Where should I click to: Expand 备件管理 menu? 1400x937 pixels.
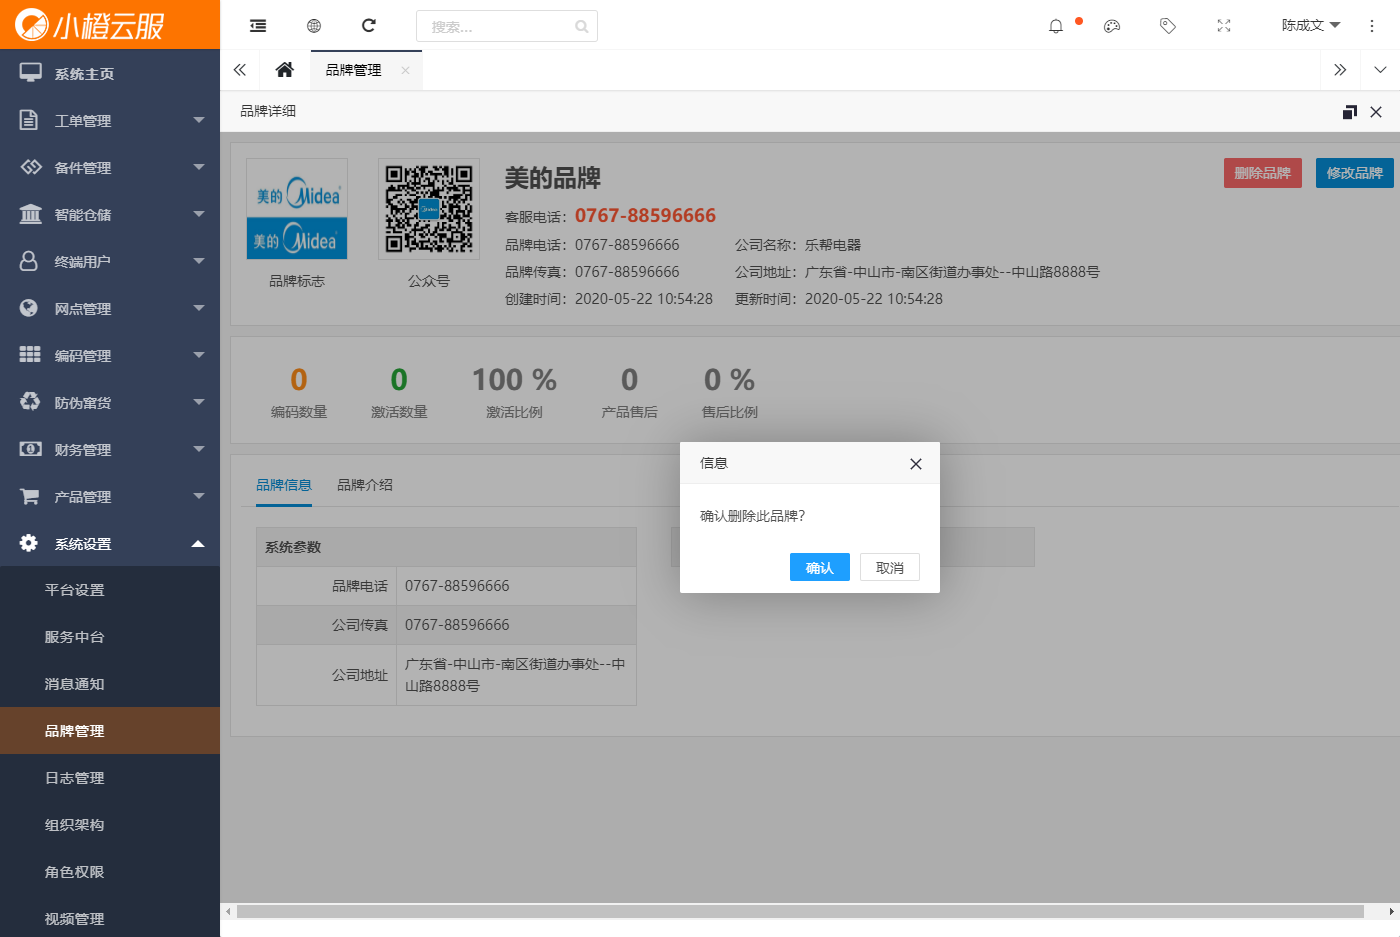coord(110,168)
